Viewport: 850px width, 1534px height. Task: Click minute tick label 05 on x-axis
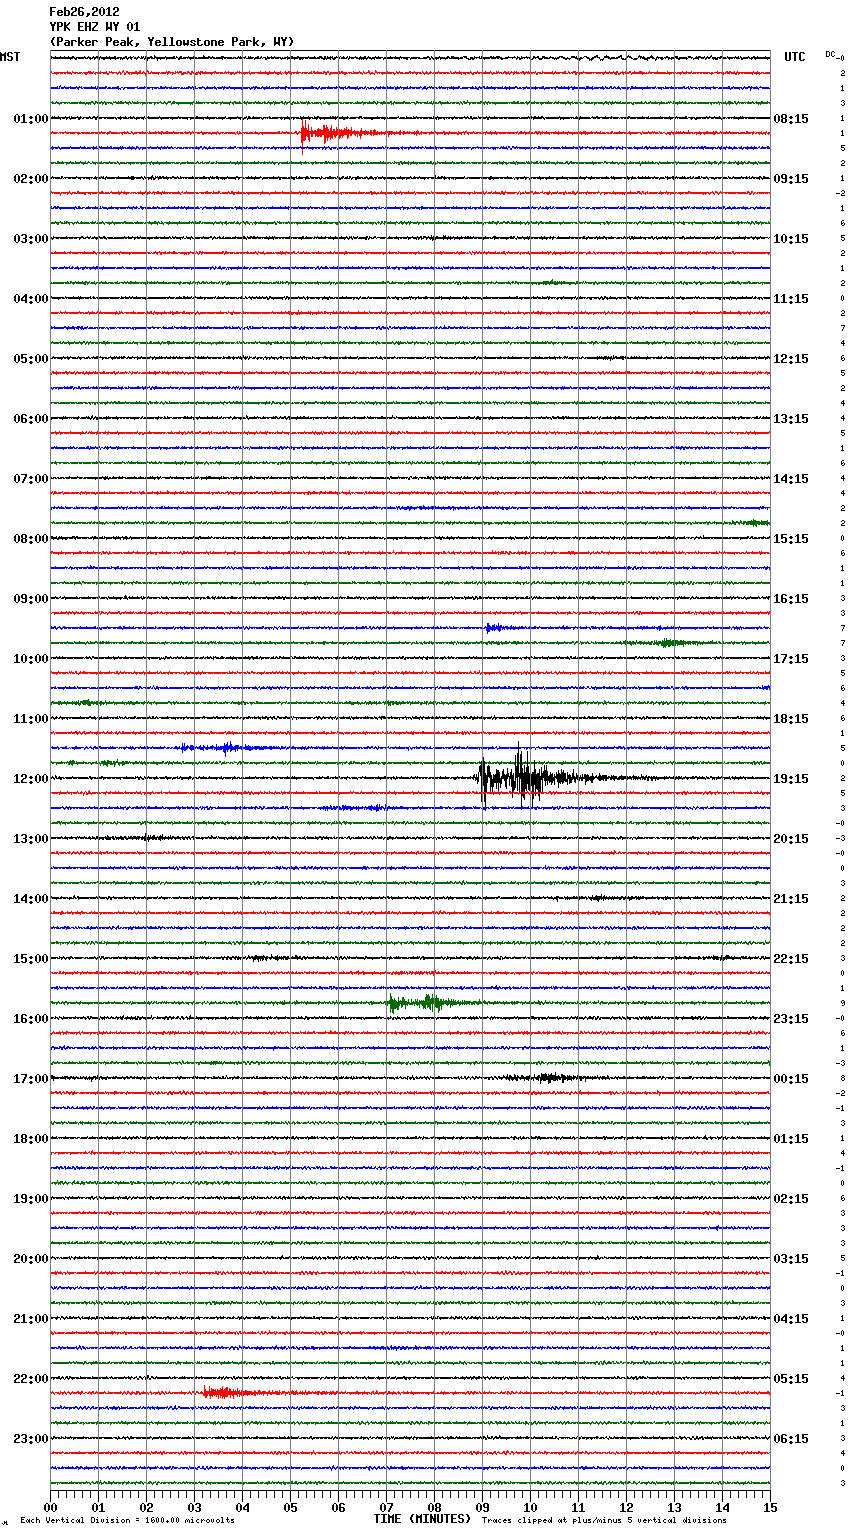tap(290, 1507)
